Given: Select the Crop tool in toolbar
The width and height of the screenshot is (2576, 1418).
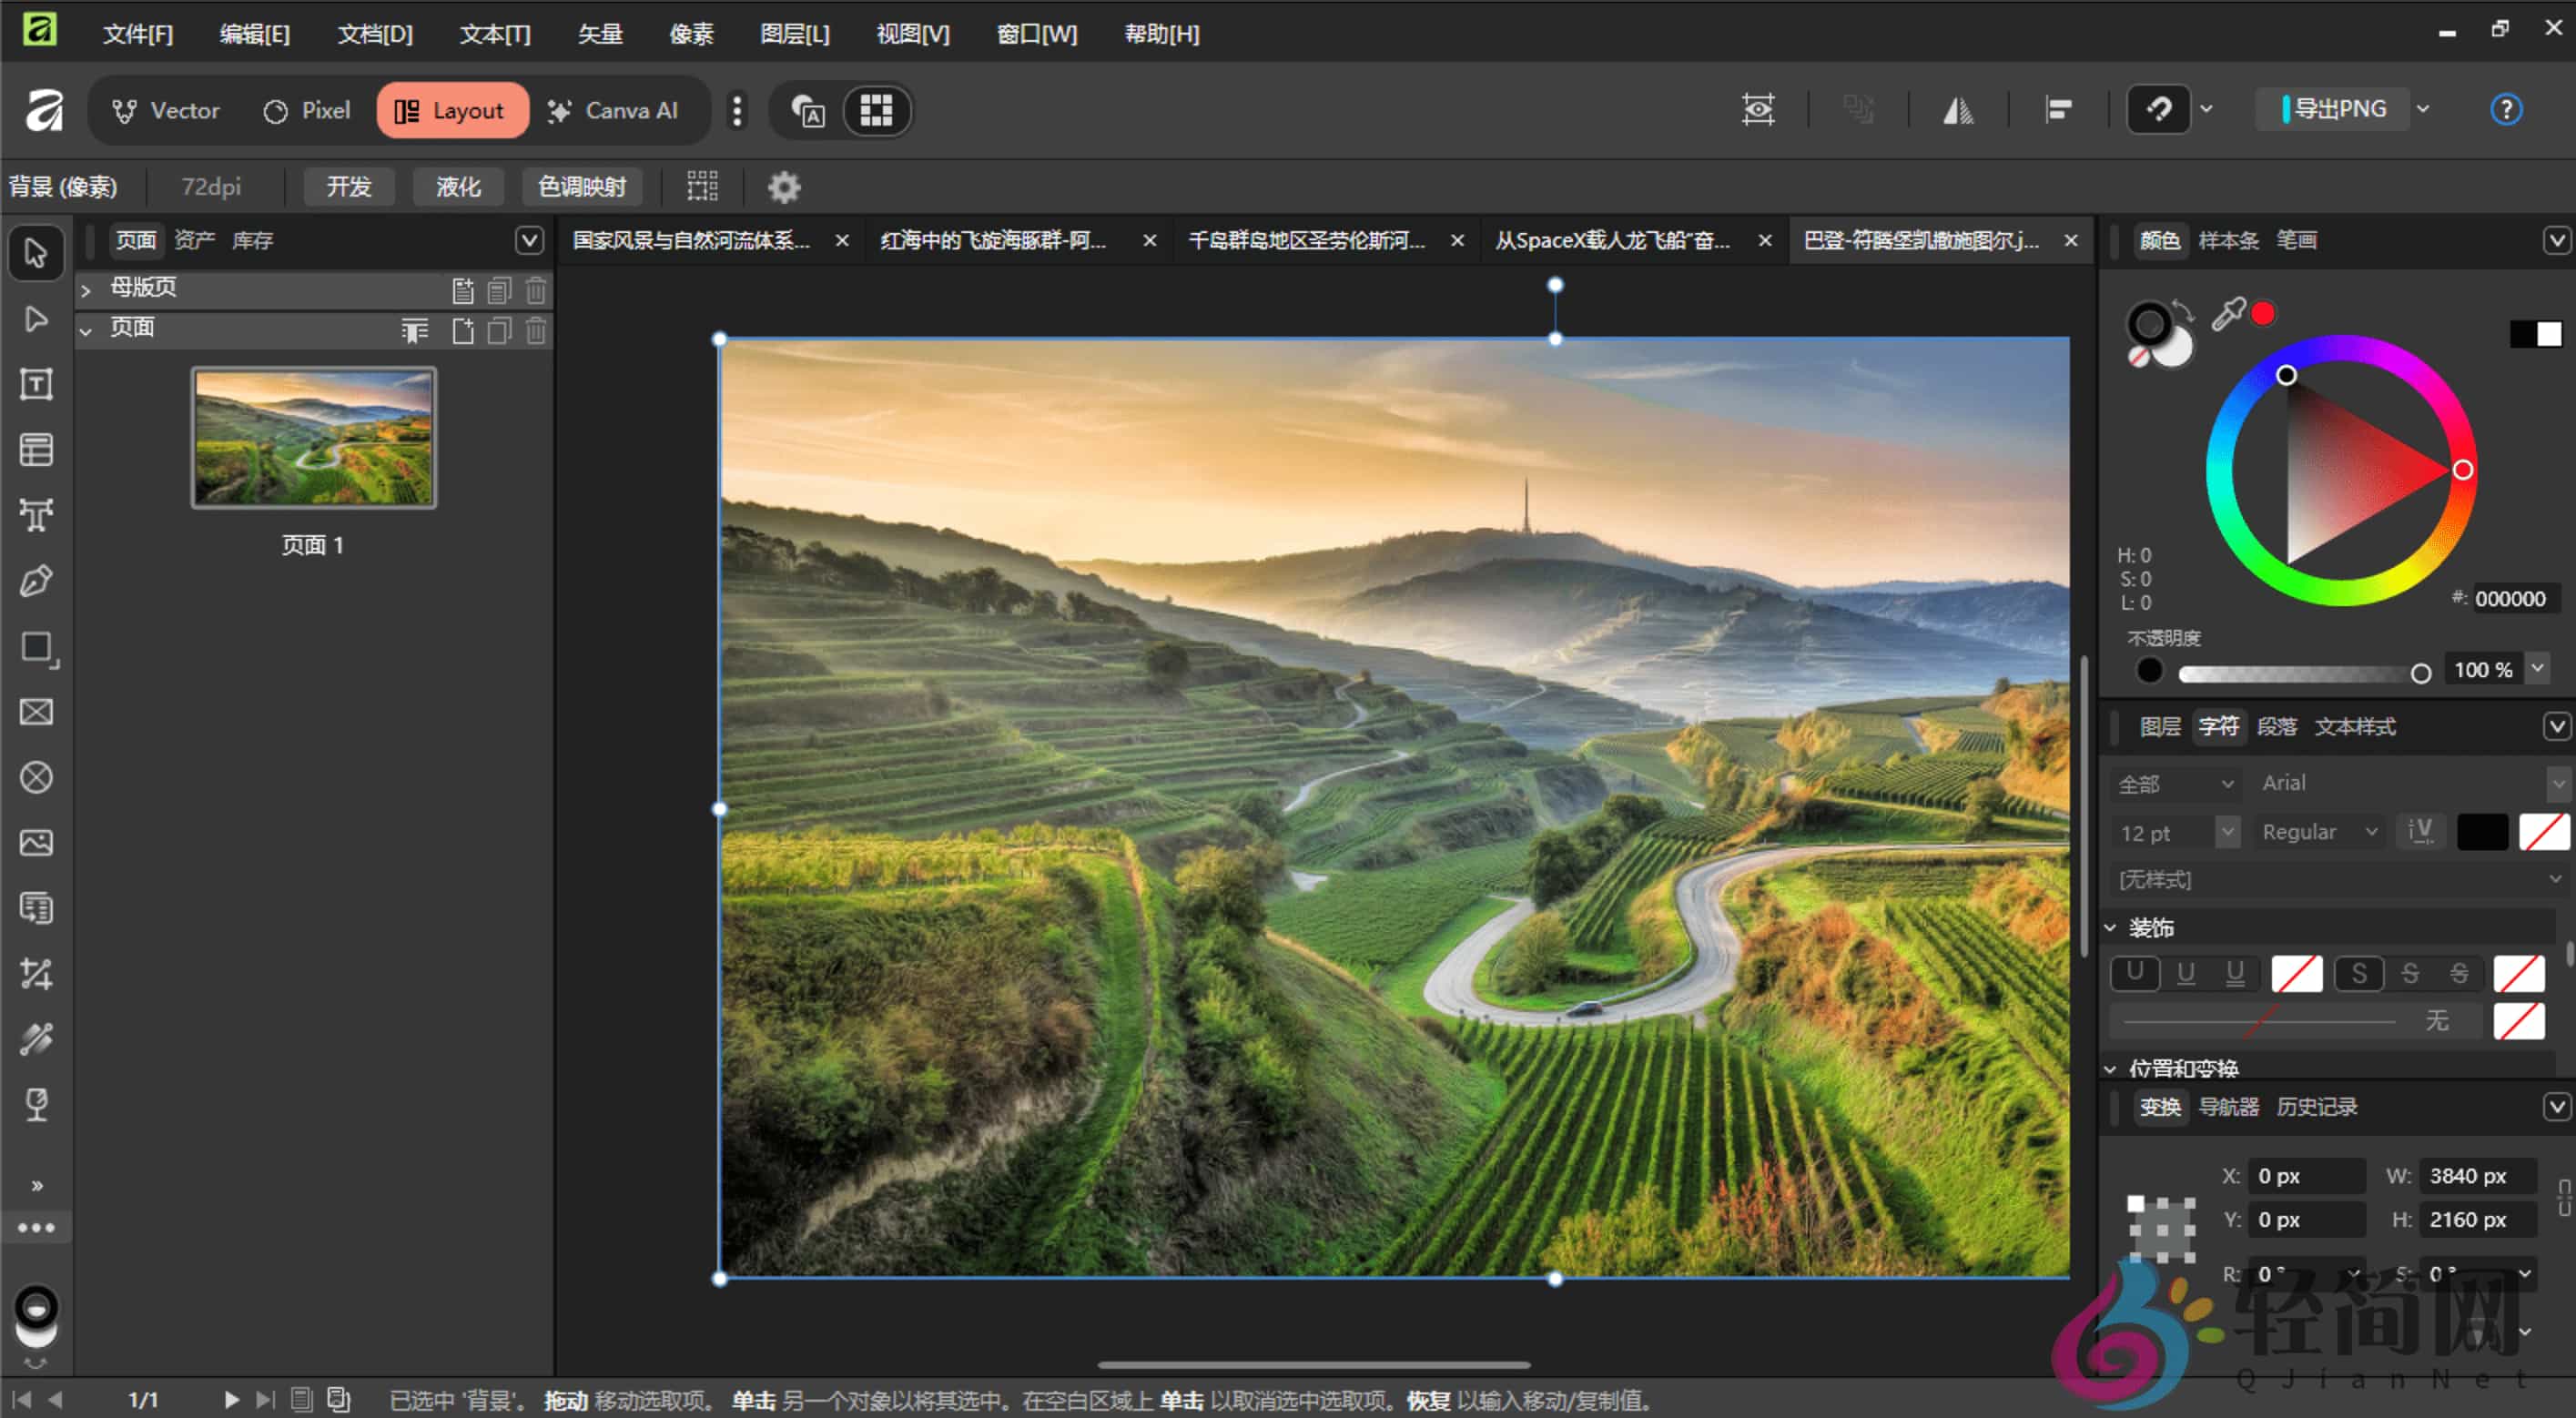Looking at the screenshot, I should [x=36, y=973].
